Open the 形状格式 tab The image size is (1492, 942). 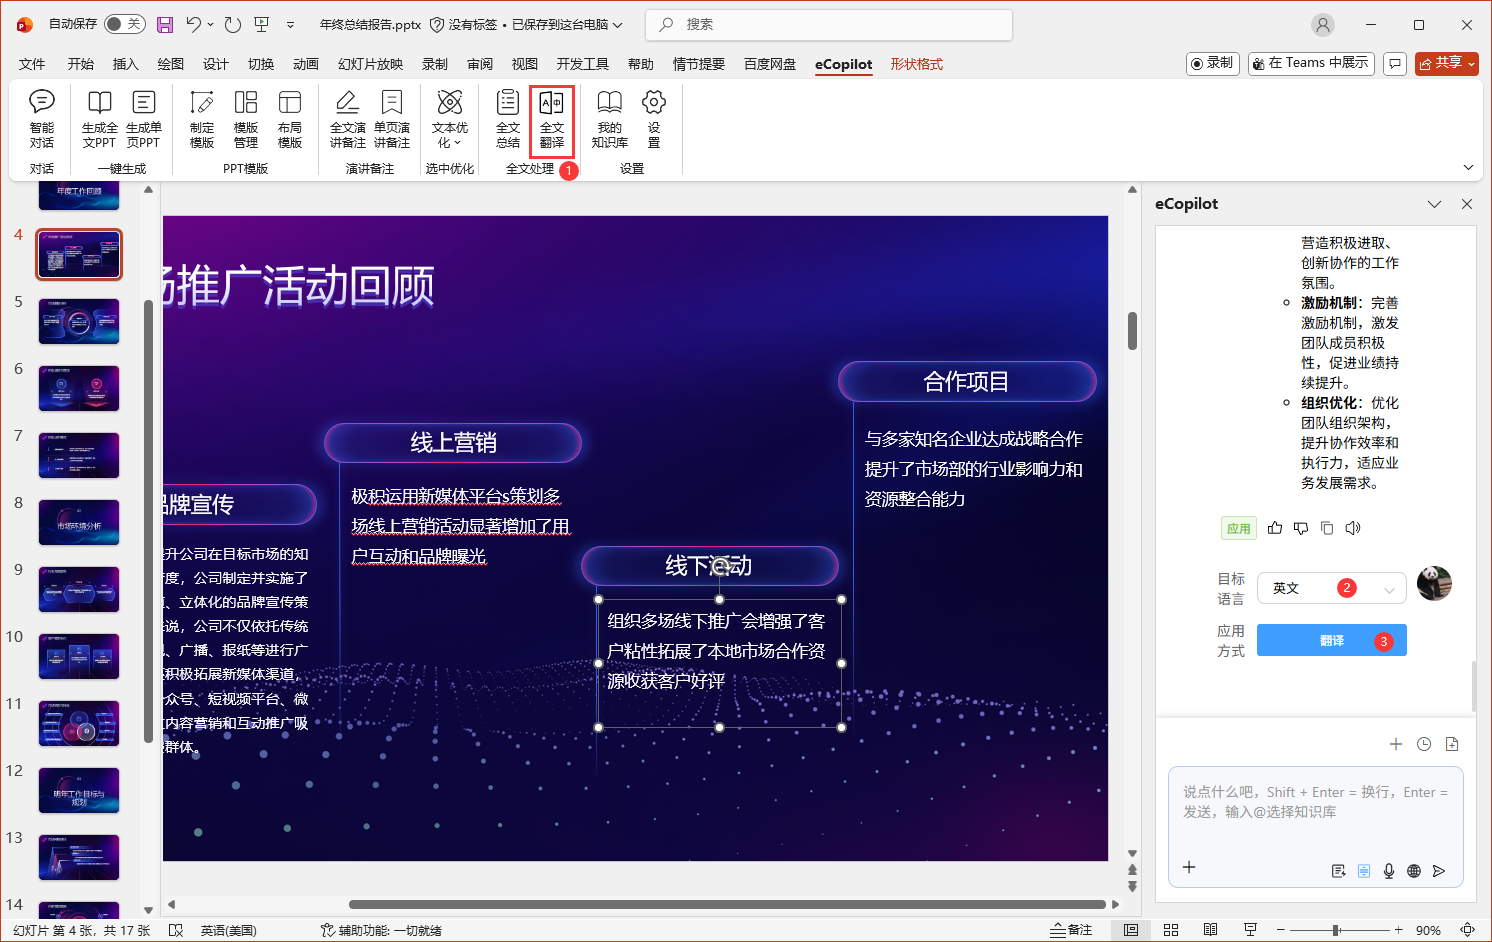point(916,63)
